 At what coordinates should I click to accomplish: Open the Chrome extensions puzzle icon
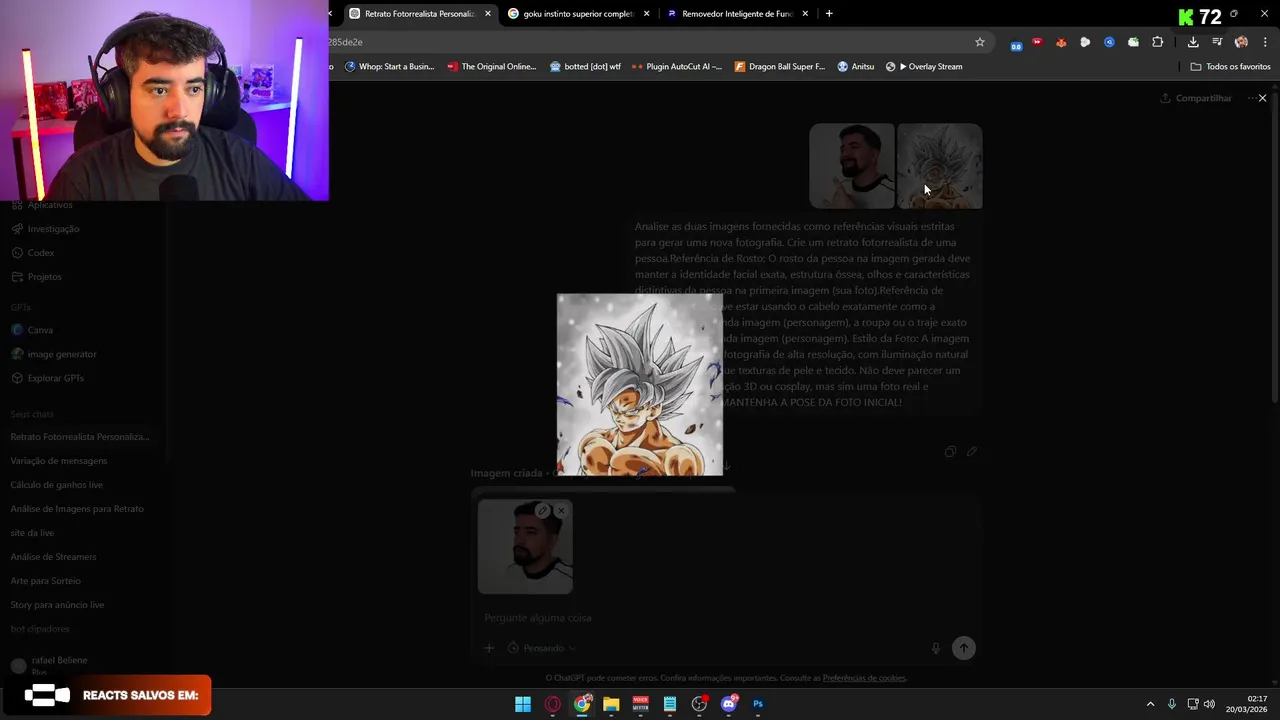1158,42
